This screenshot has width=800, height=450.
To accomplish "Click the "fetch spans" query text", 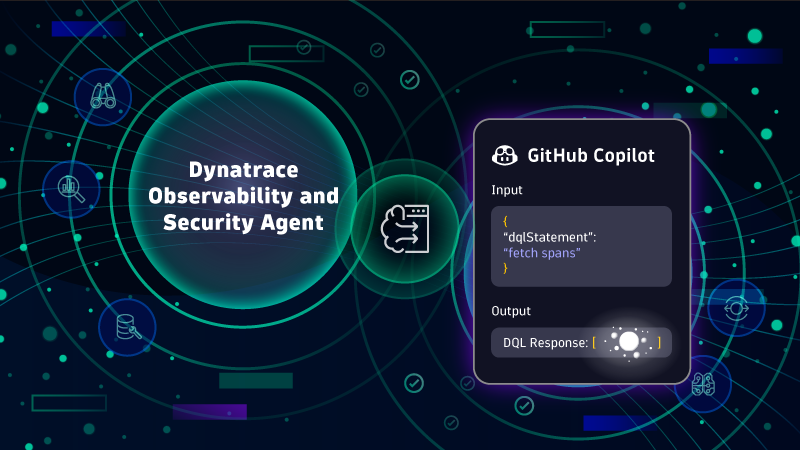I will click(x=541, y=253).
